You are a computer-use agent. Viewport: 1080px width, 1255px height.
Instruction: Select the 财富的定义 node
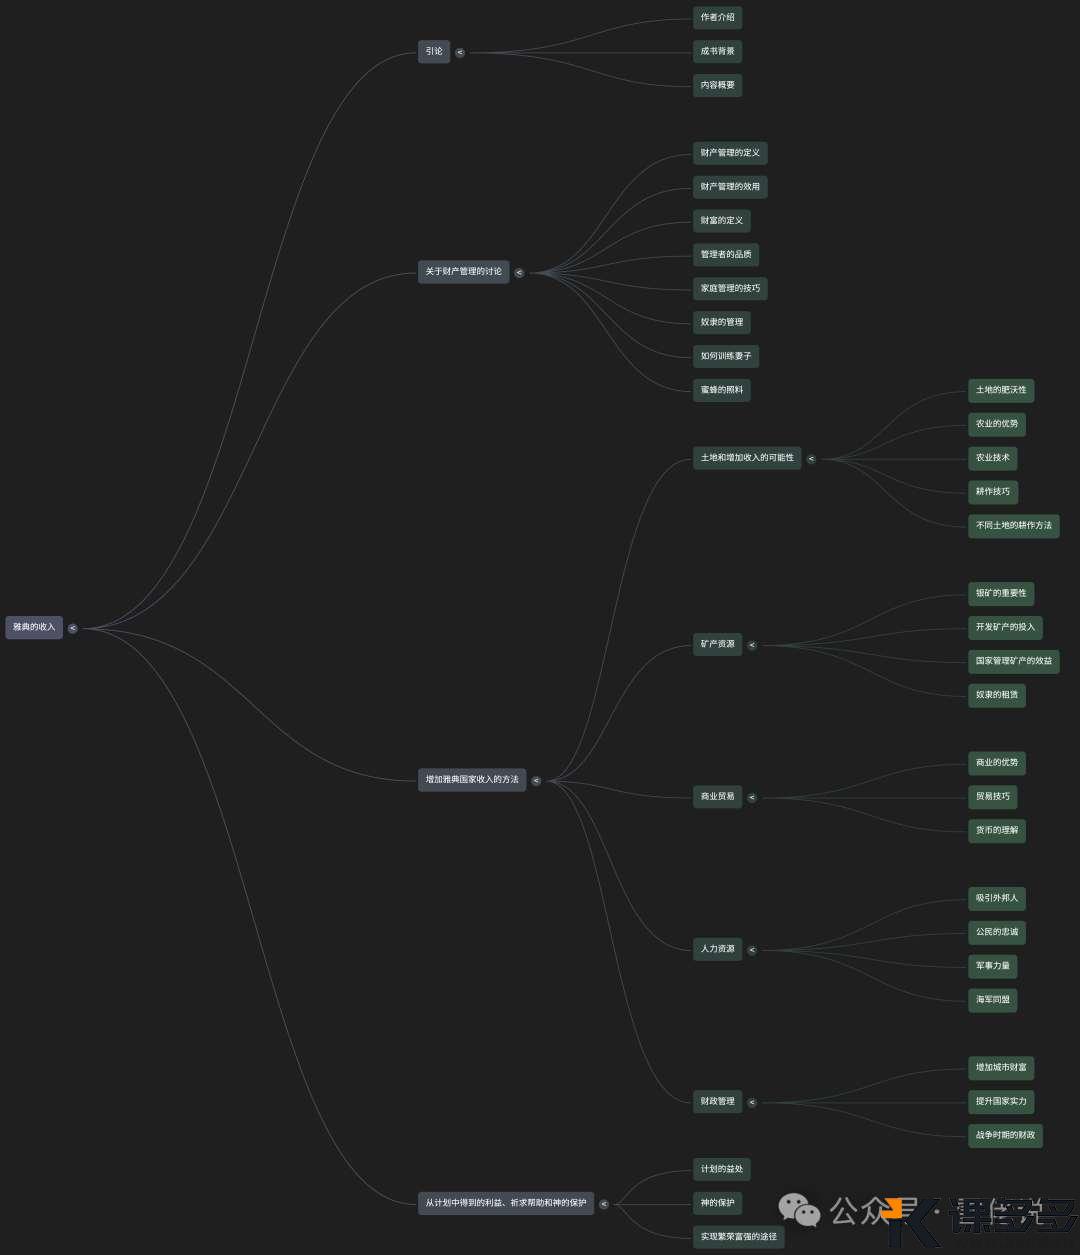tap(721, 221)
